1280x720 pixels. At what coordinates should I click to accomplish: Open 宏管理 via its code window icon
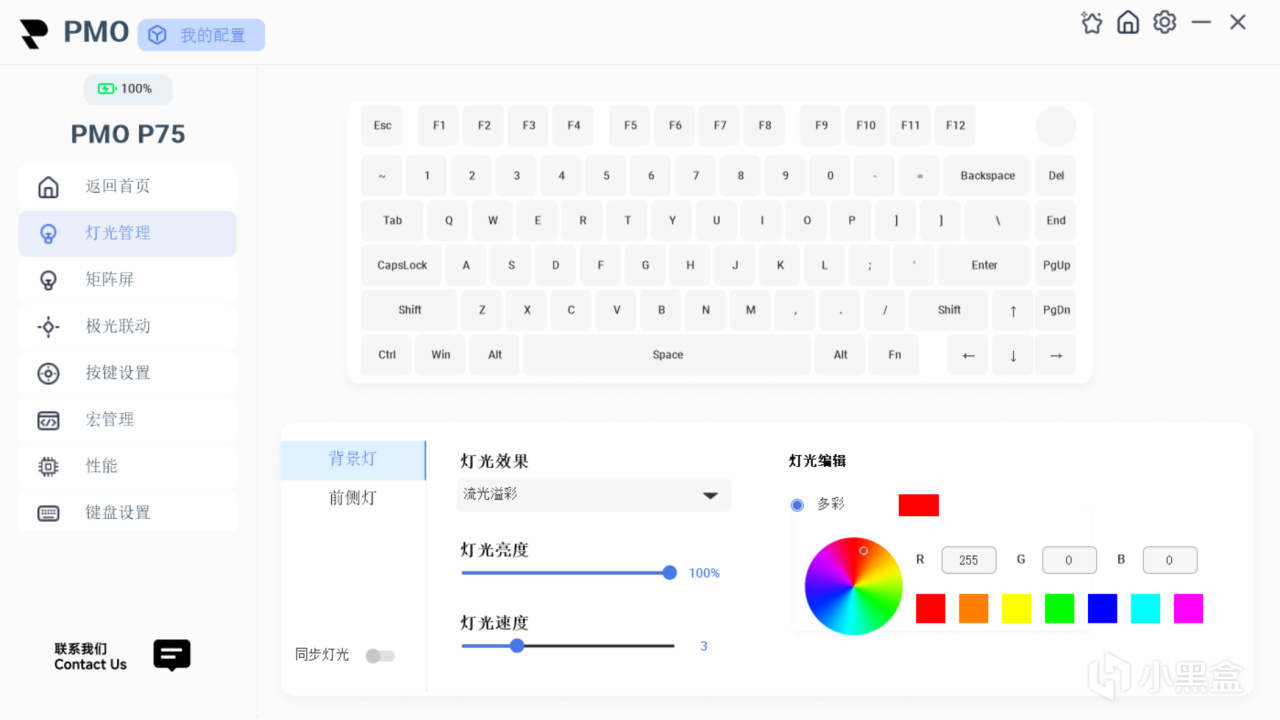coord(48,420)
